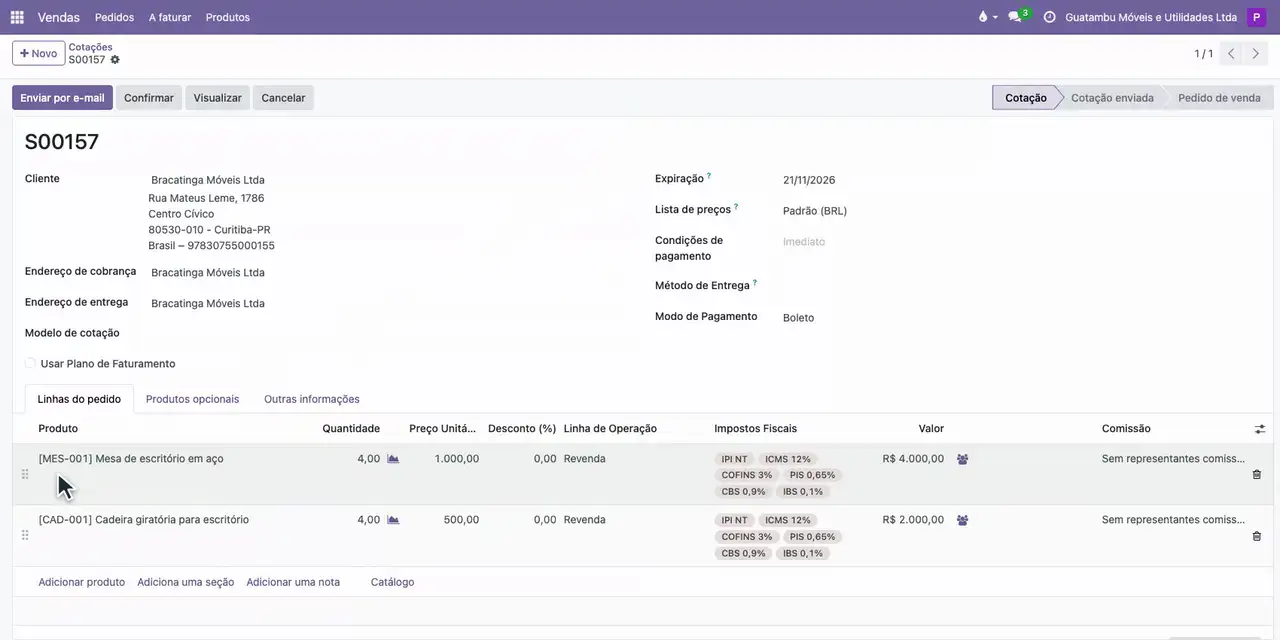Enable Usar Plano de Faturamento checkbox
The image size is (1280, 640).
pyautogui.click(x=31, y=364)
